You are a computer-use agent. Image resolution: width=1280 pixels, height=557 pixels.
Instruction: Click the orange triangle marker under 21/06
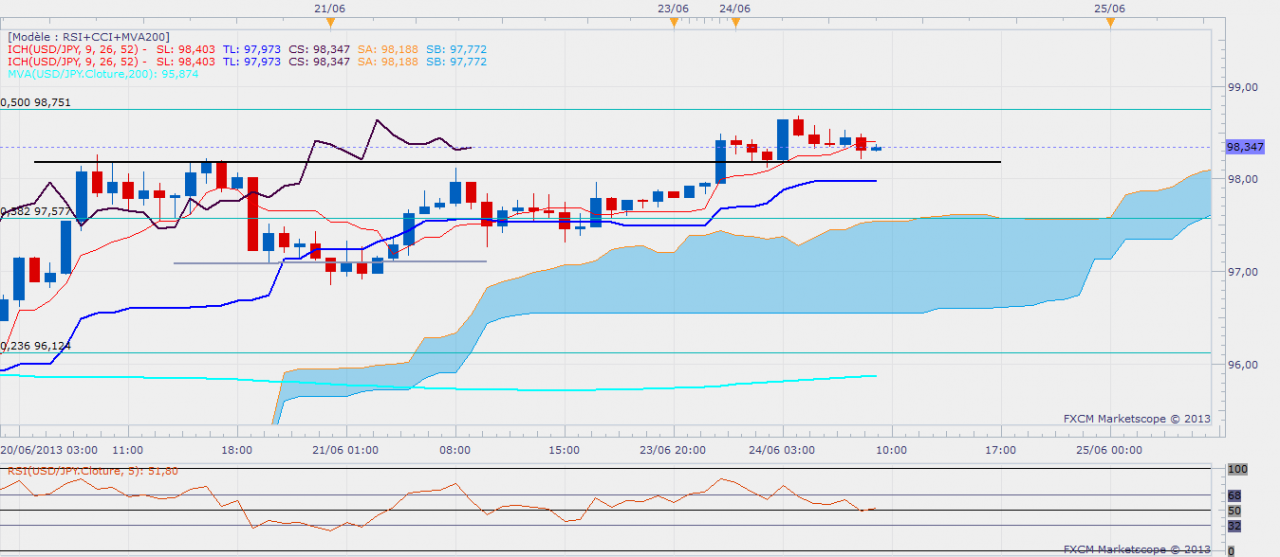coord(331,22)
